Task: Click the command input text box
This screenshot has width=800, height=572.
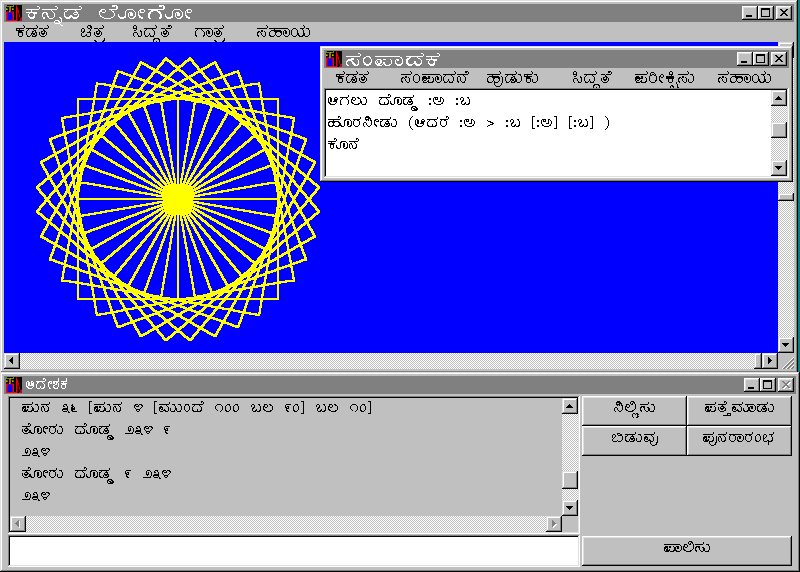Action: pyautogui.click(x=293, y=550)
